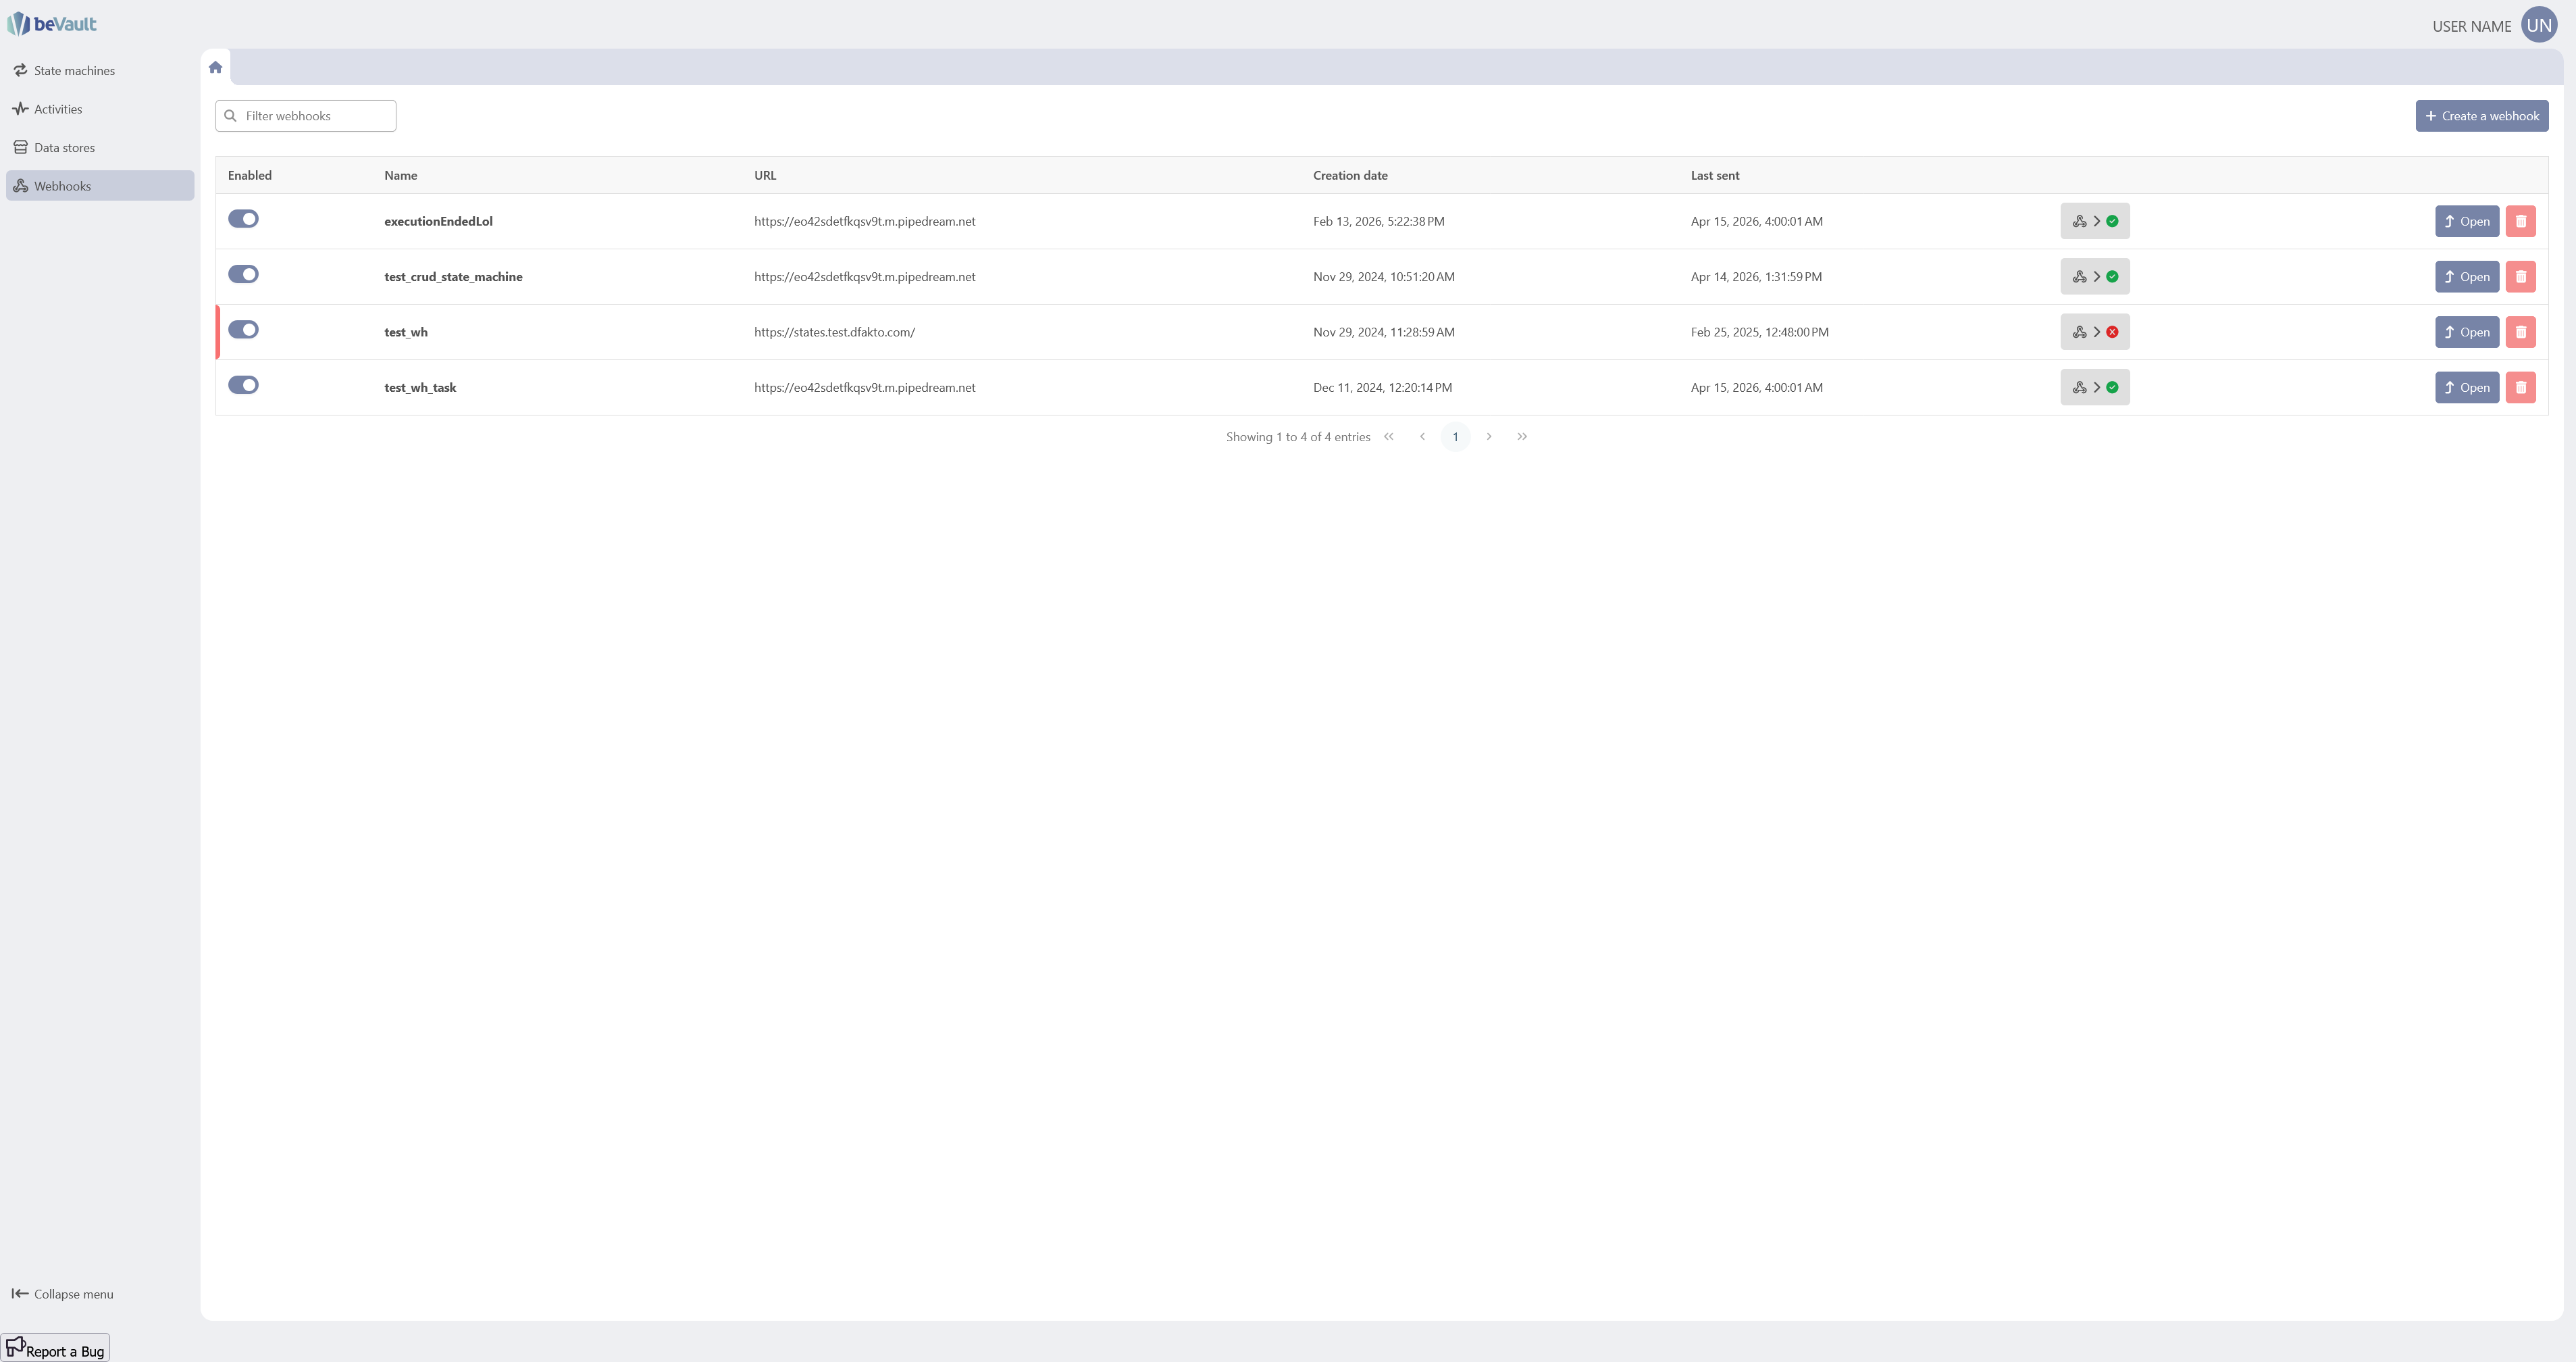Click the Name column header
2576x1362 pixels.
coord(401,175)
